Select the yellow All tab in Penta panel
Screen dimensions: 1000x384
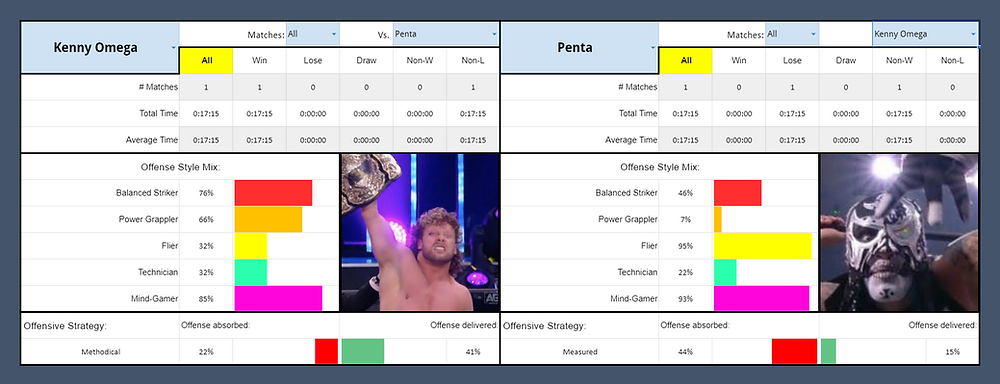point(686,61)
